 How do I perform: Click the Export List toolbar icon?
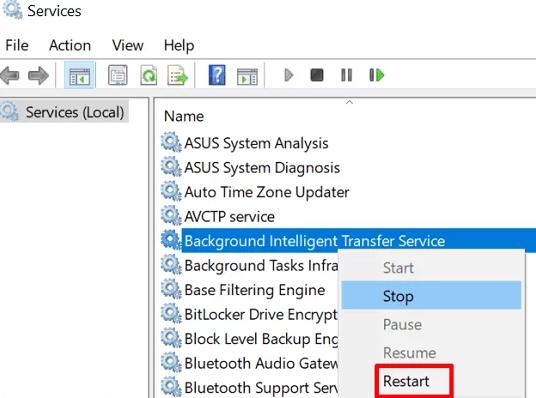point(177,75)
